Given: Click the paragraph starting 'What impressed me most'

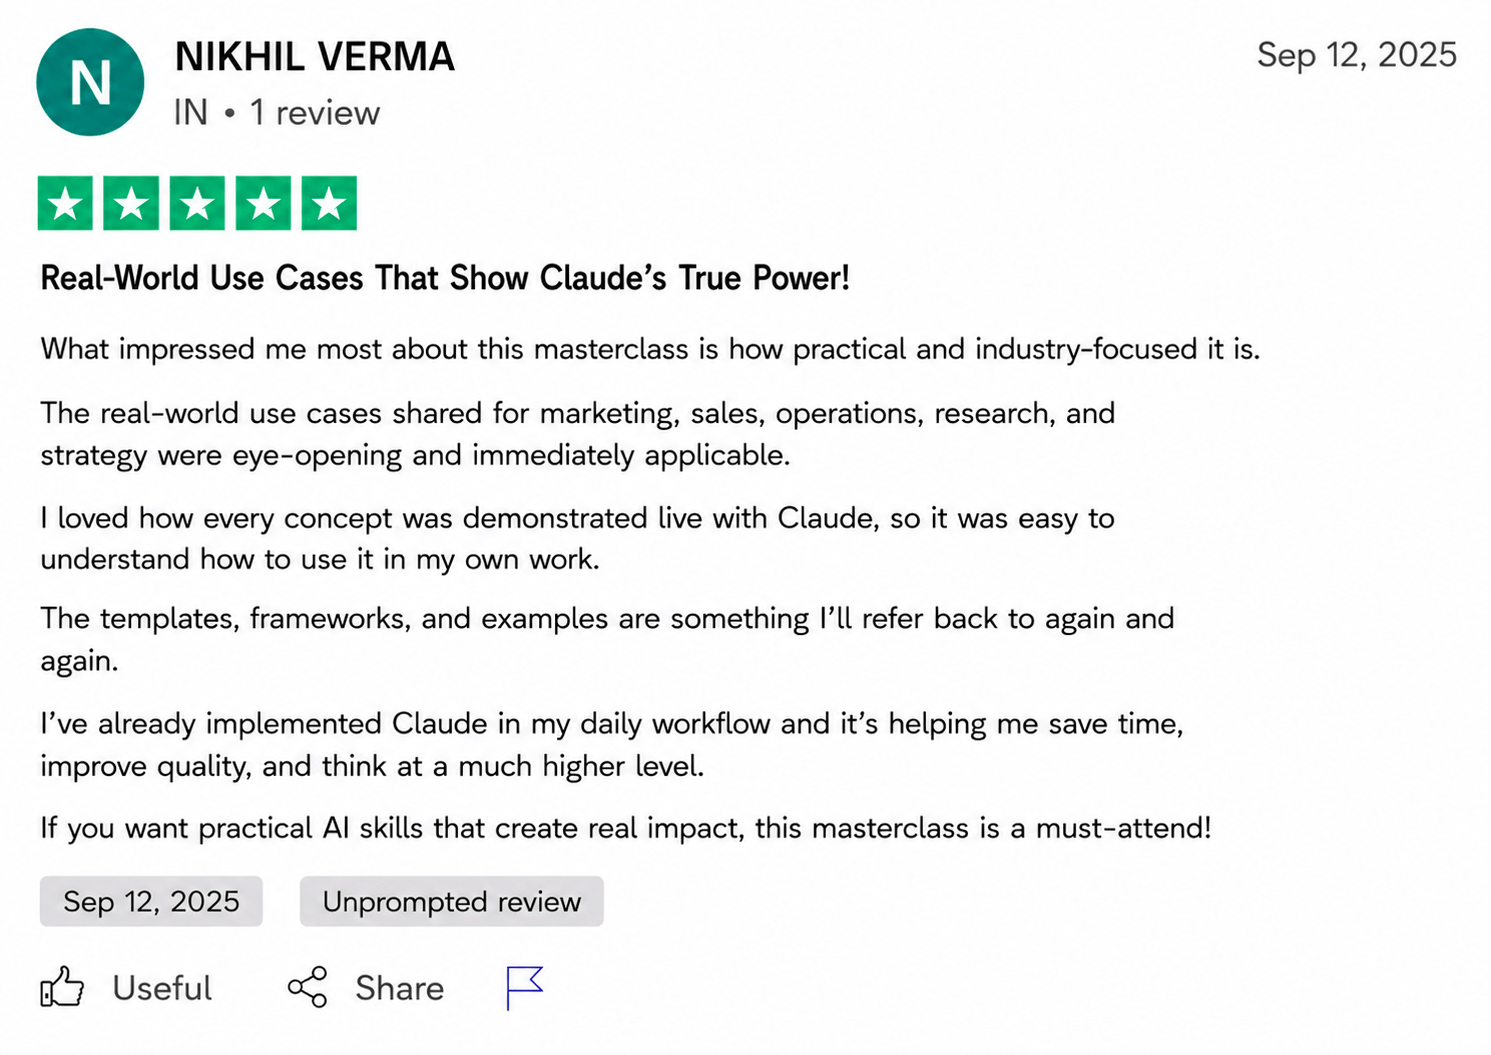Looking at the screenshot, I should tap(650, 349).
